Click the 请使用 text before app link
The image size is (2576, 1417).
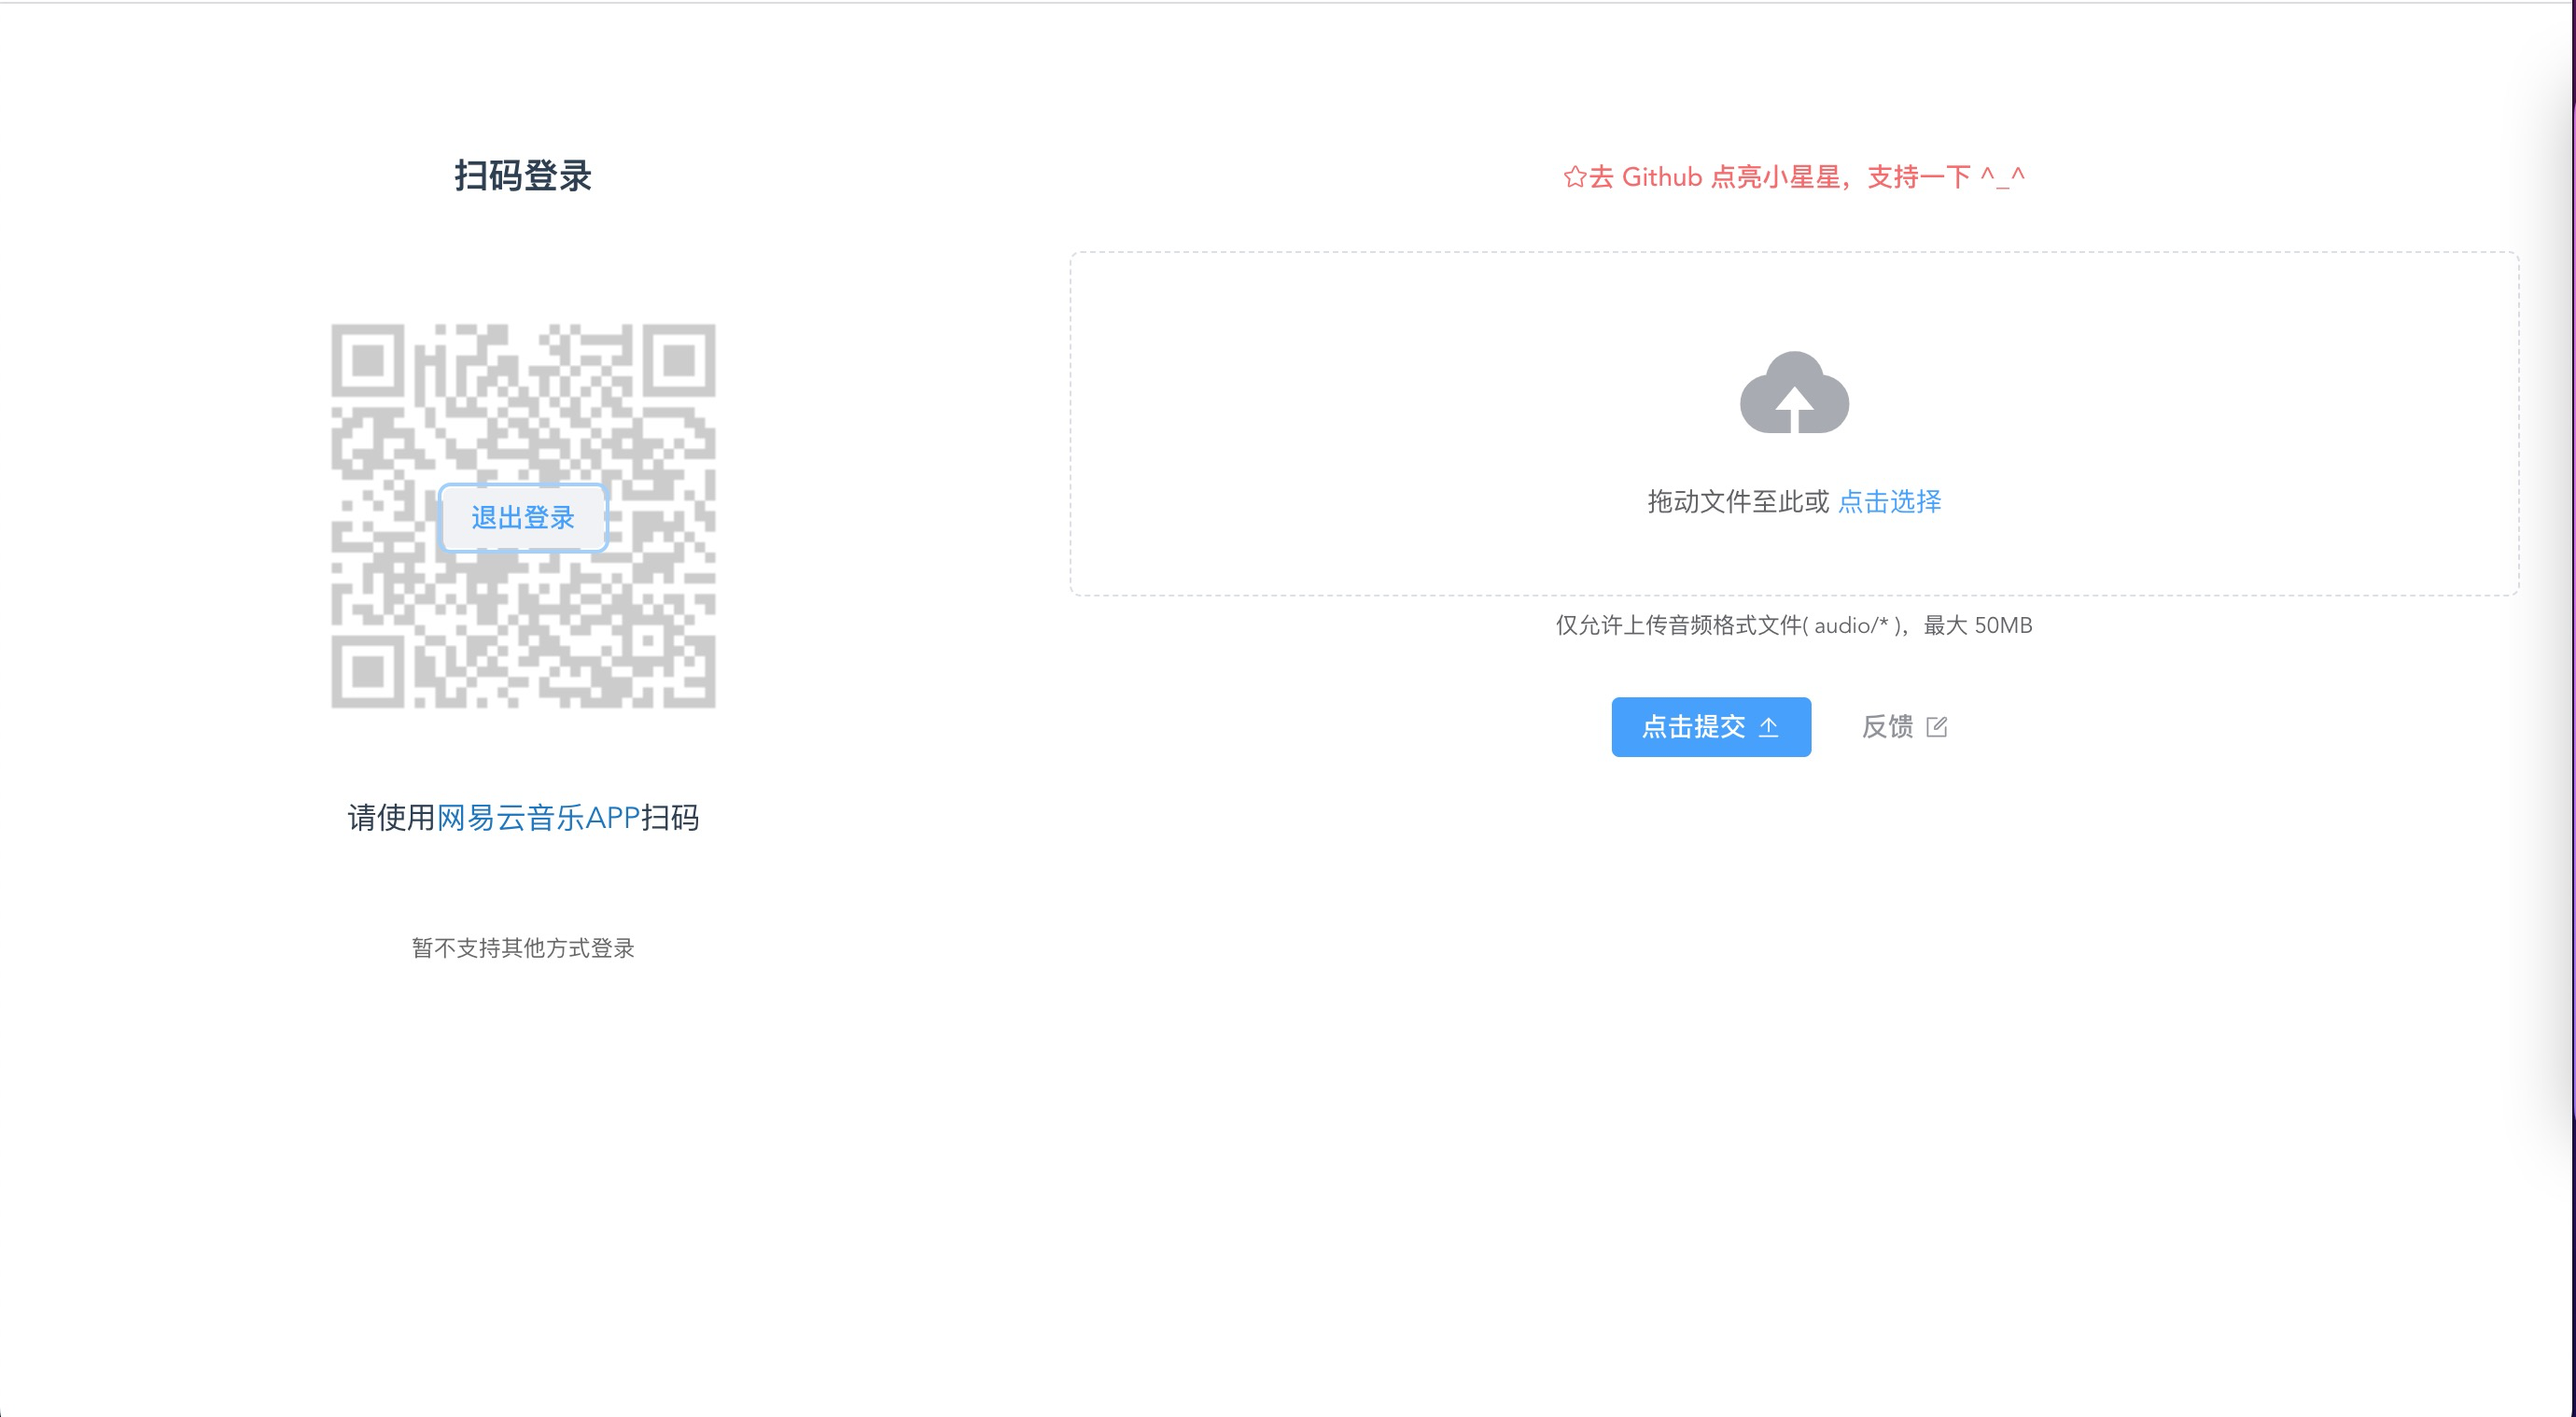coord(391,818)
